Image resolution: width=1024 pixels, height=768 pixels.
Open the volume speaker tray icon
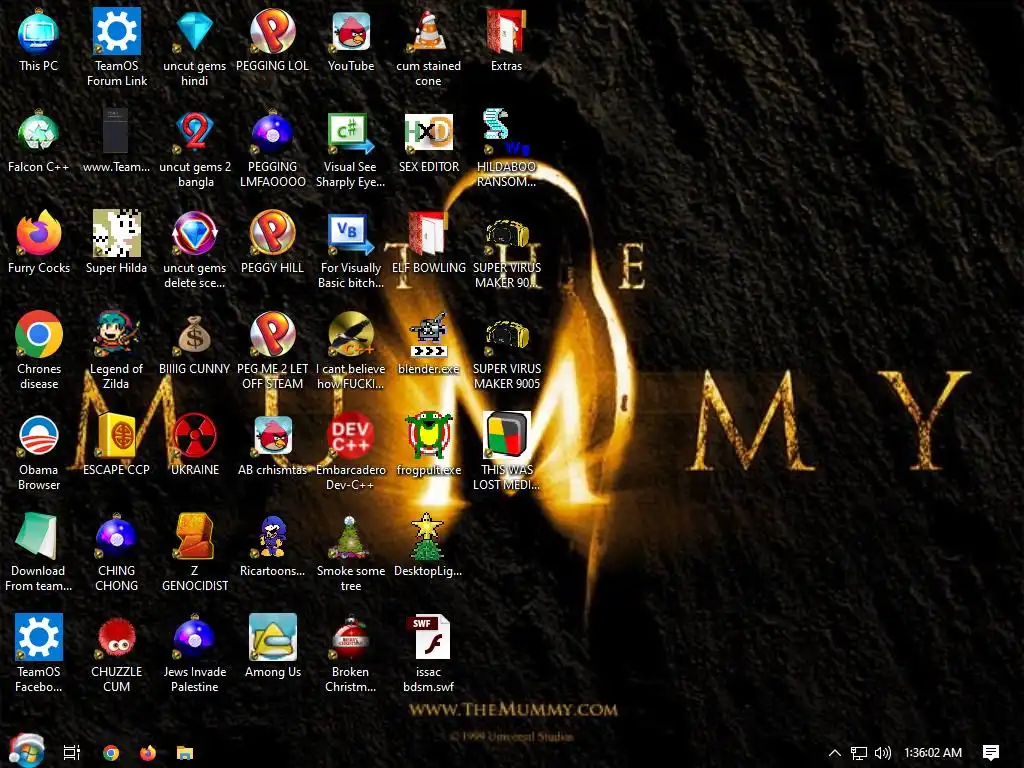click(x=882, y=753)
